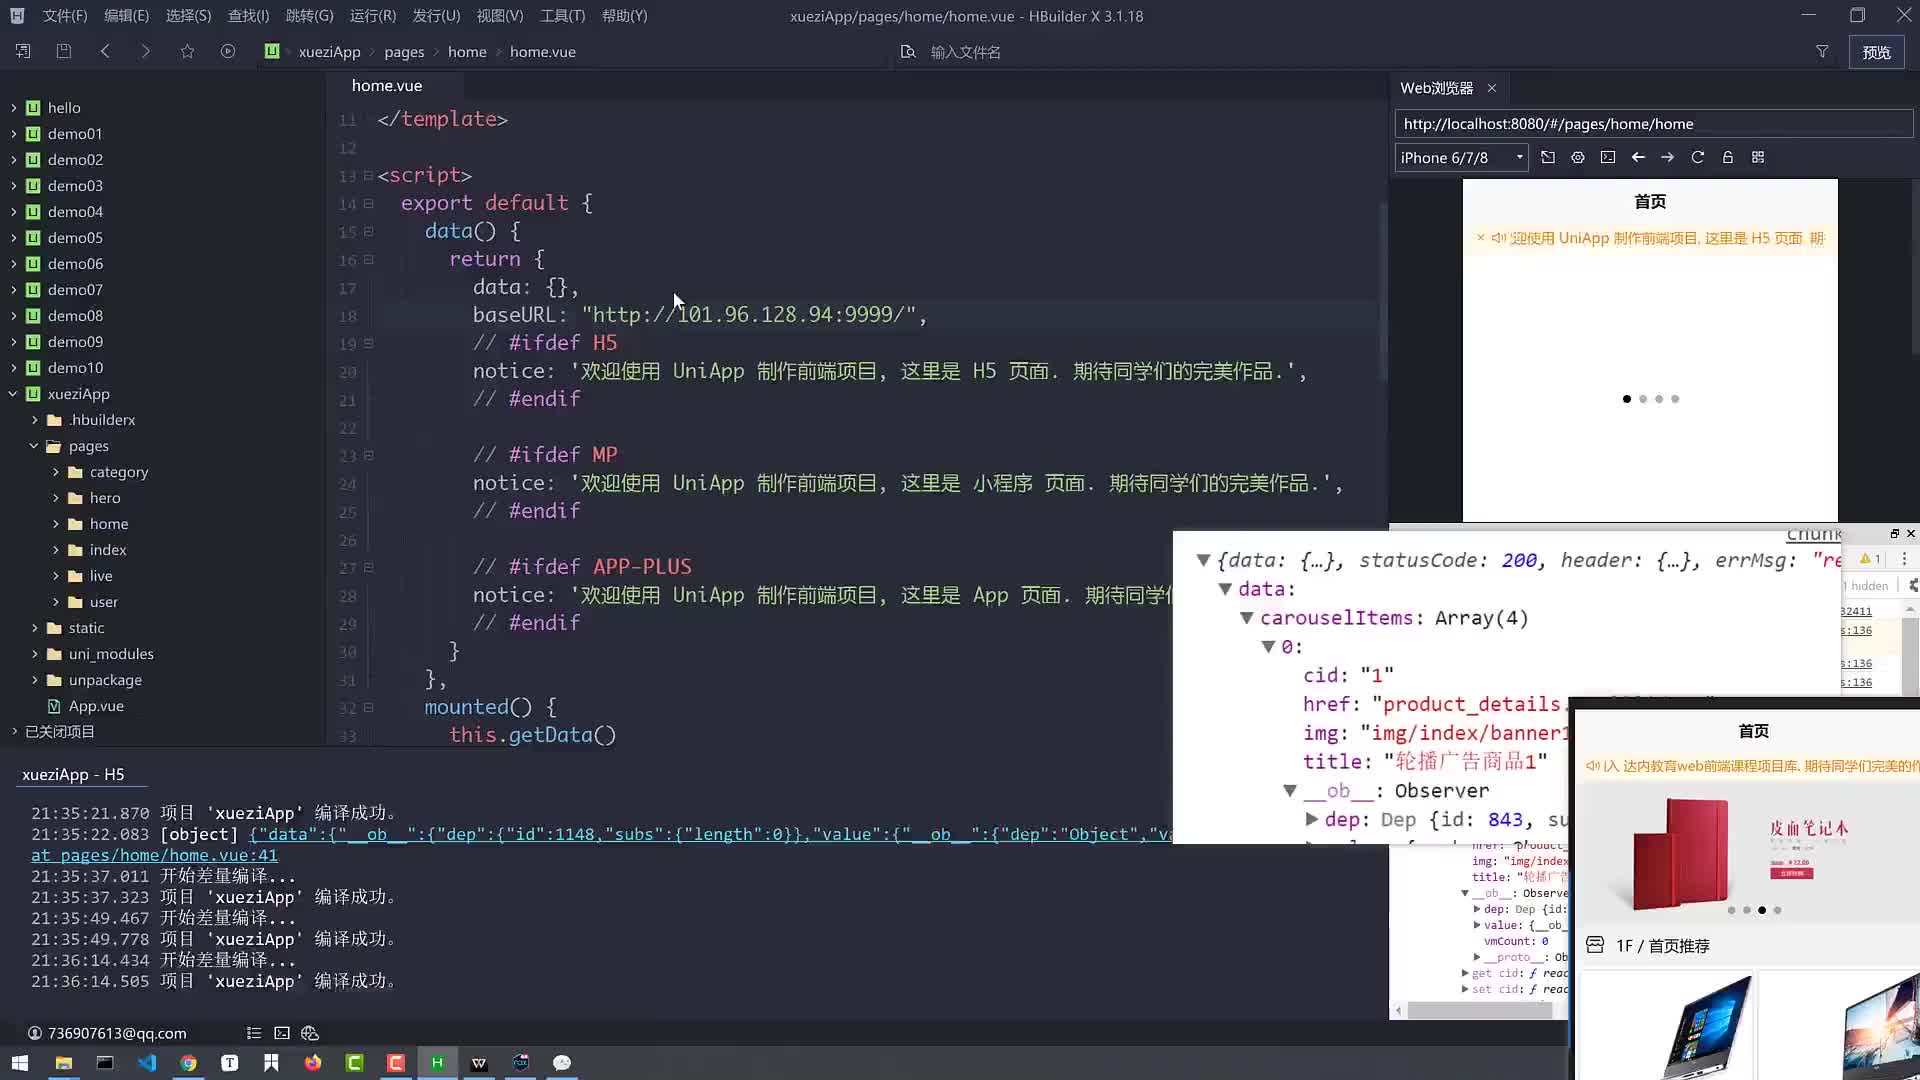Viewport: 1920px width, 1080px height.
Task: Expand the dep: Dep entry in overlay
Action: [x=1312, y=819]
